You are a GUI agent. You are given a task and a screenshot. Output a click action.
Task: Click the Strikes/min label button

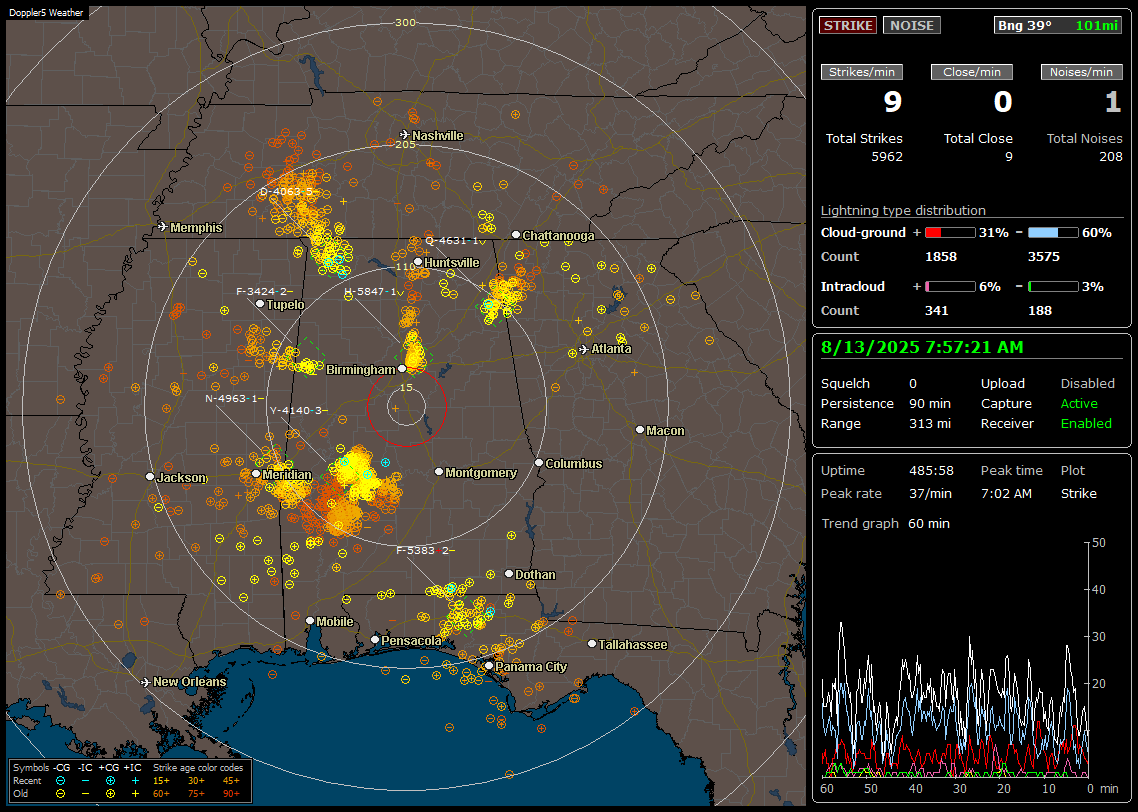861,72
